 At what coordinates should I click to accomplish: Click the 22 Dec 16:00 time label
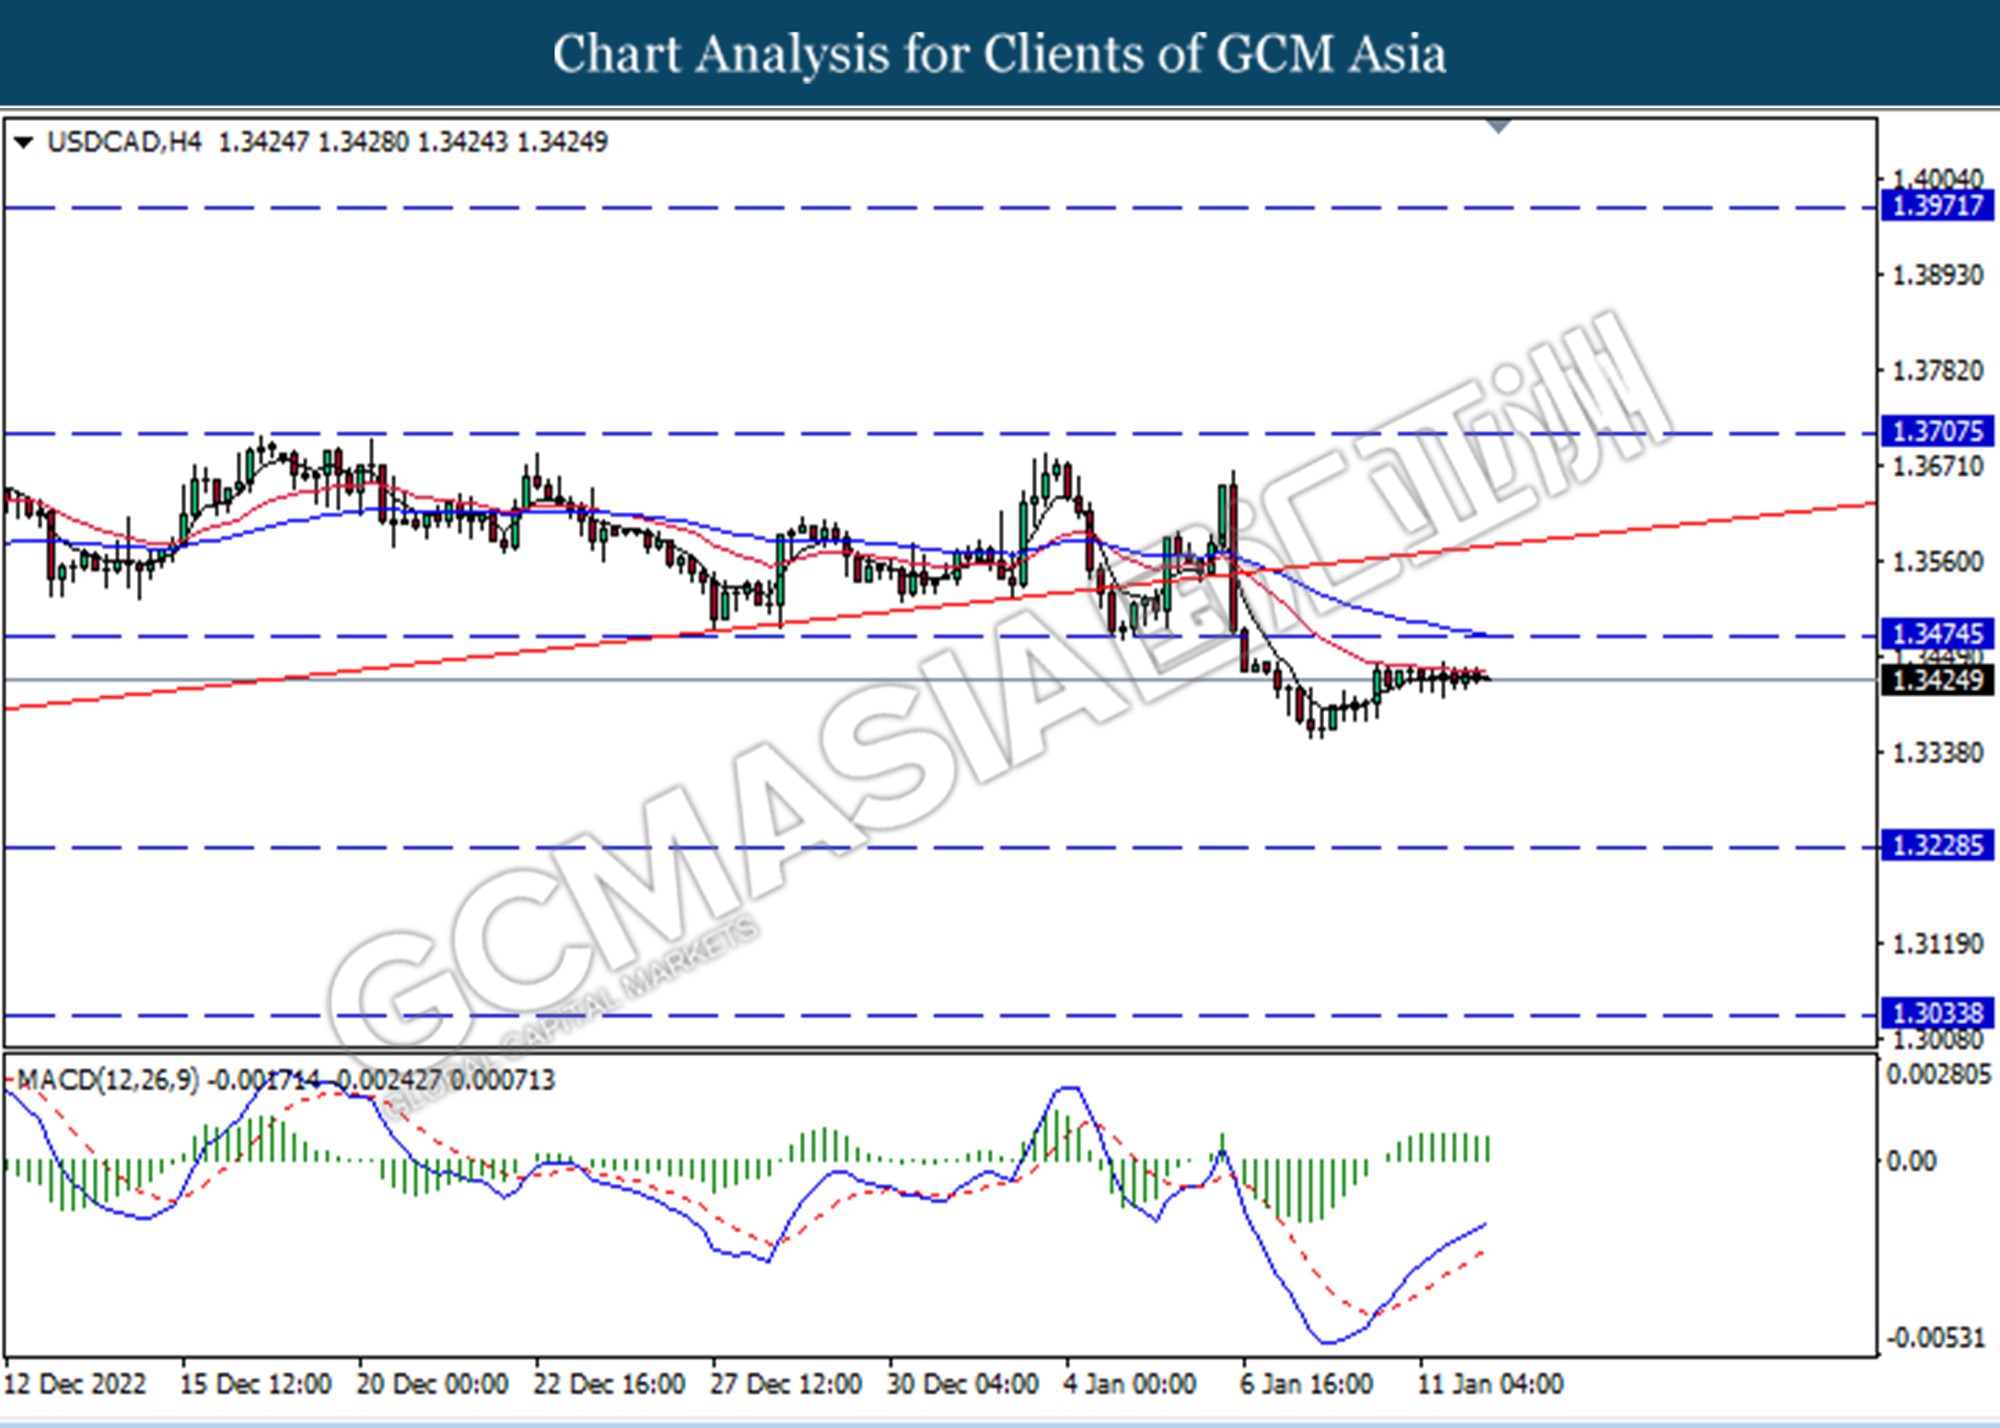pos(609,1384)
